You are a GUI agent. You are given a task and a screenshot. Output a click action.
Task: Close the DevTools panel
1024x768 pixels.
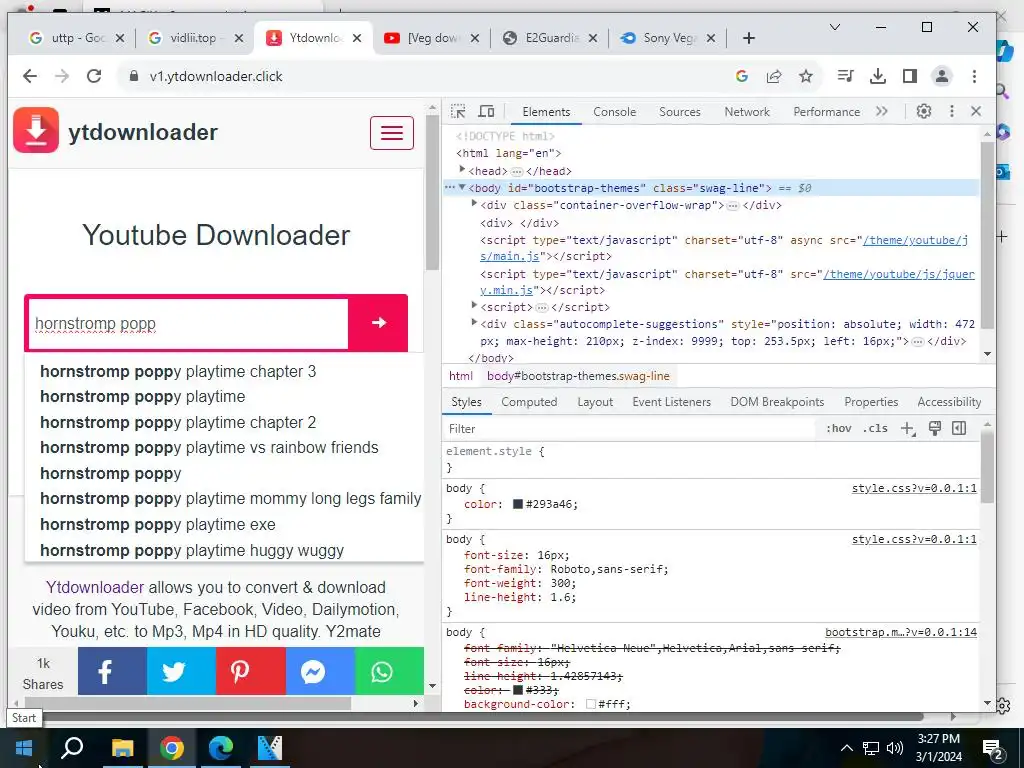point(976,111)
